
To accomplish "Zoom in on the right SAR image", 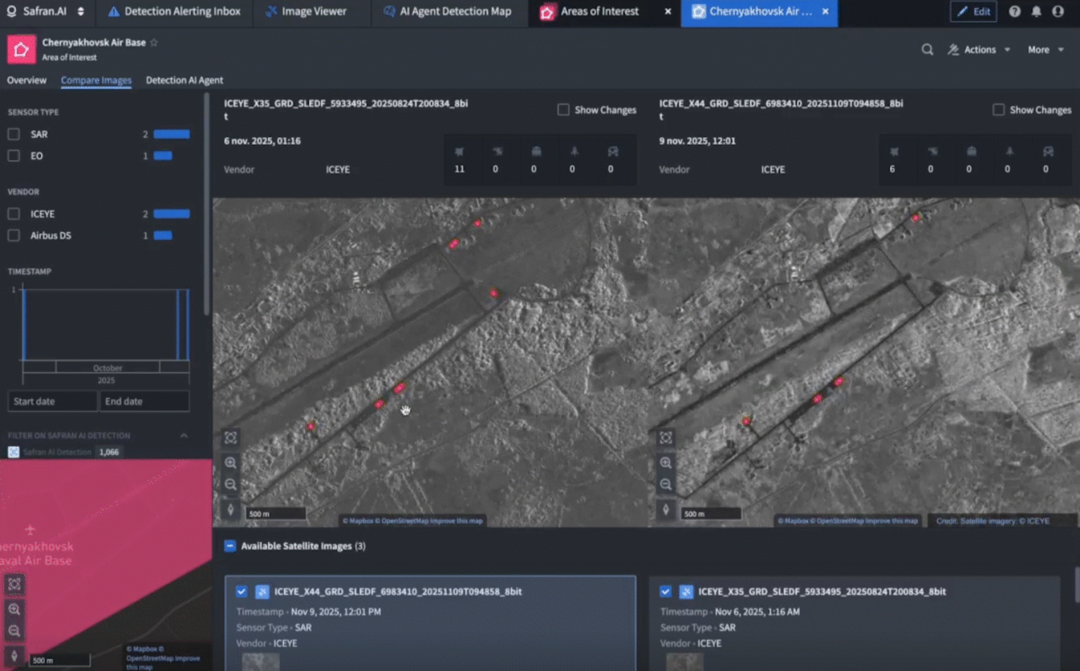I will pyautogui.click(x=666, y=463).
